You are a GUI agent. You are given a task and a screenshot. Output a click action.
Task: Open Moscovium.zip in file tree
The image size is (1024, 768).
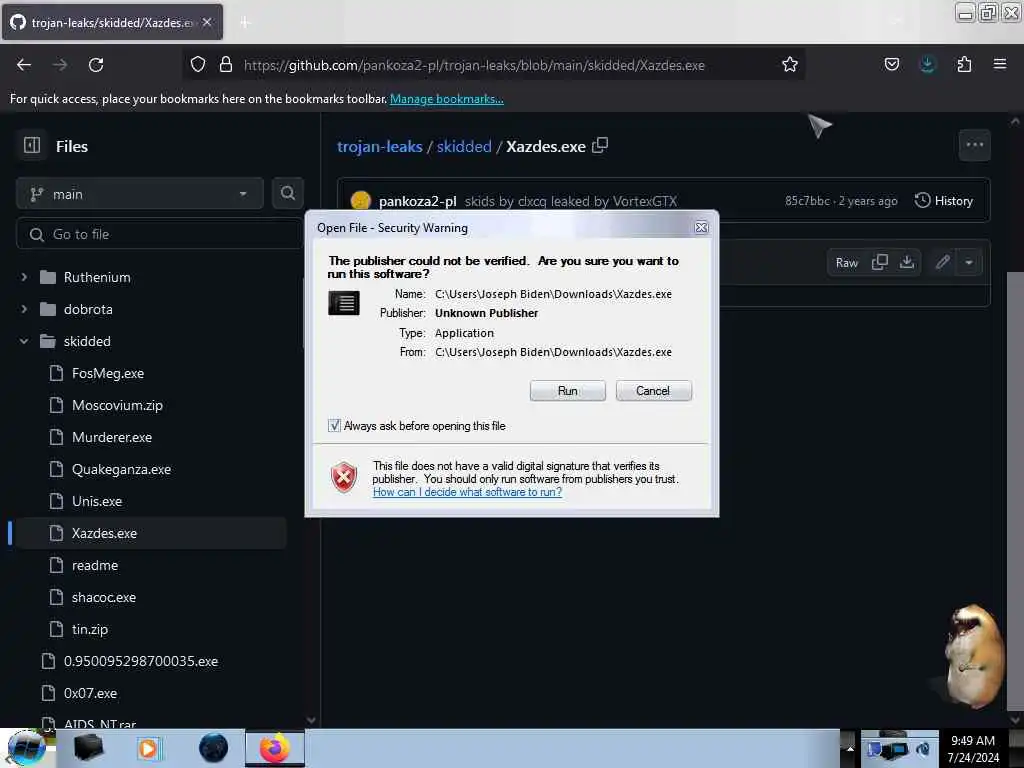[118, 405]
